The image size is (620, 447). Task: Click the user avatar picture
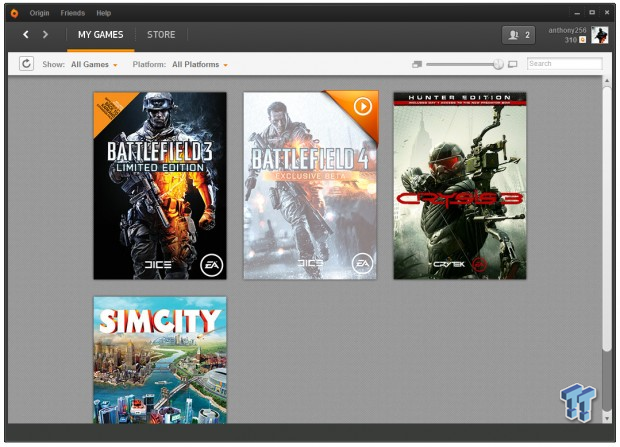599,35
